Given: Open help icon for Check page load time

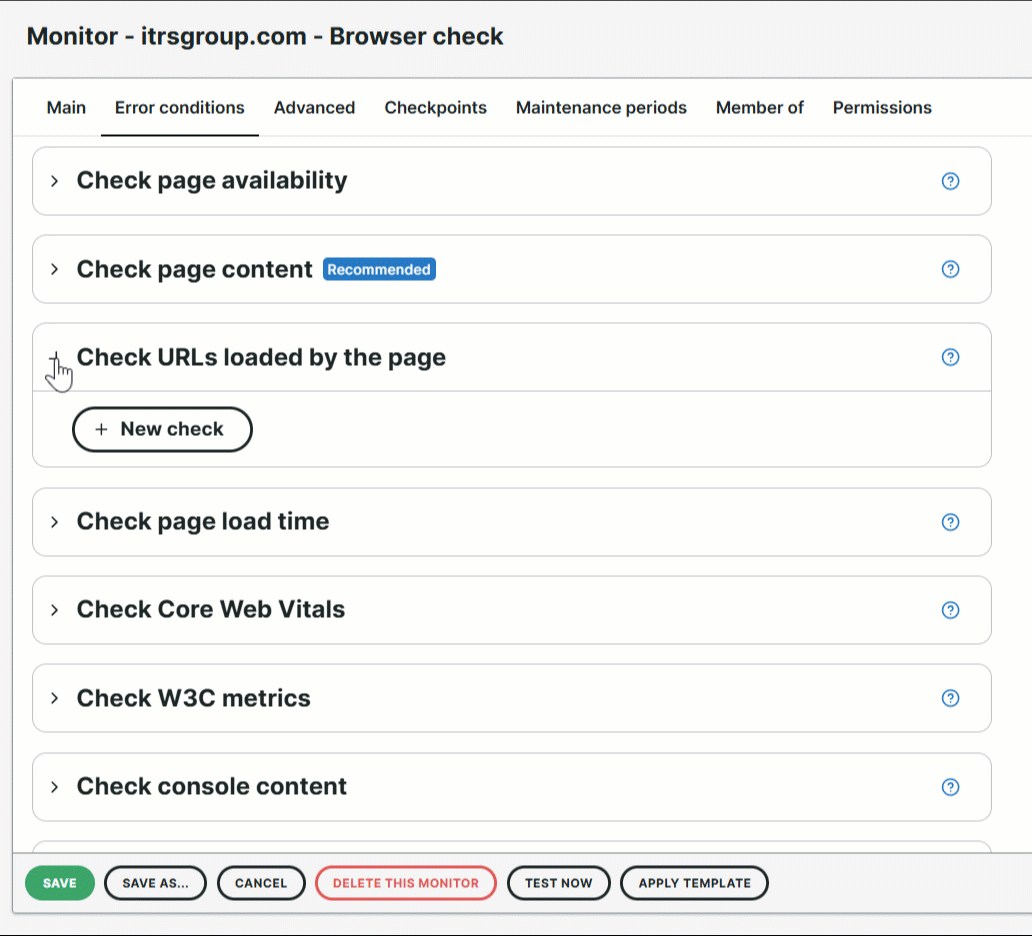Looking at the screenshot, I should (950, 522).
